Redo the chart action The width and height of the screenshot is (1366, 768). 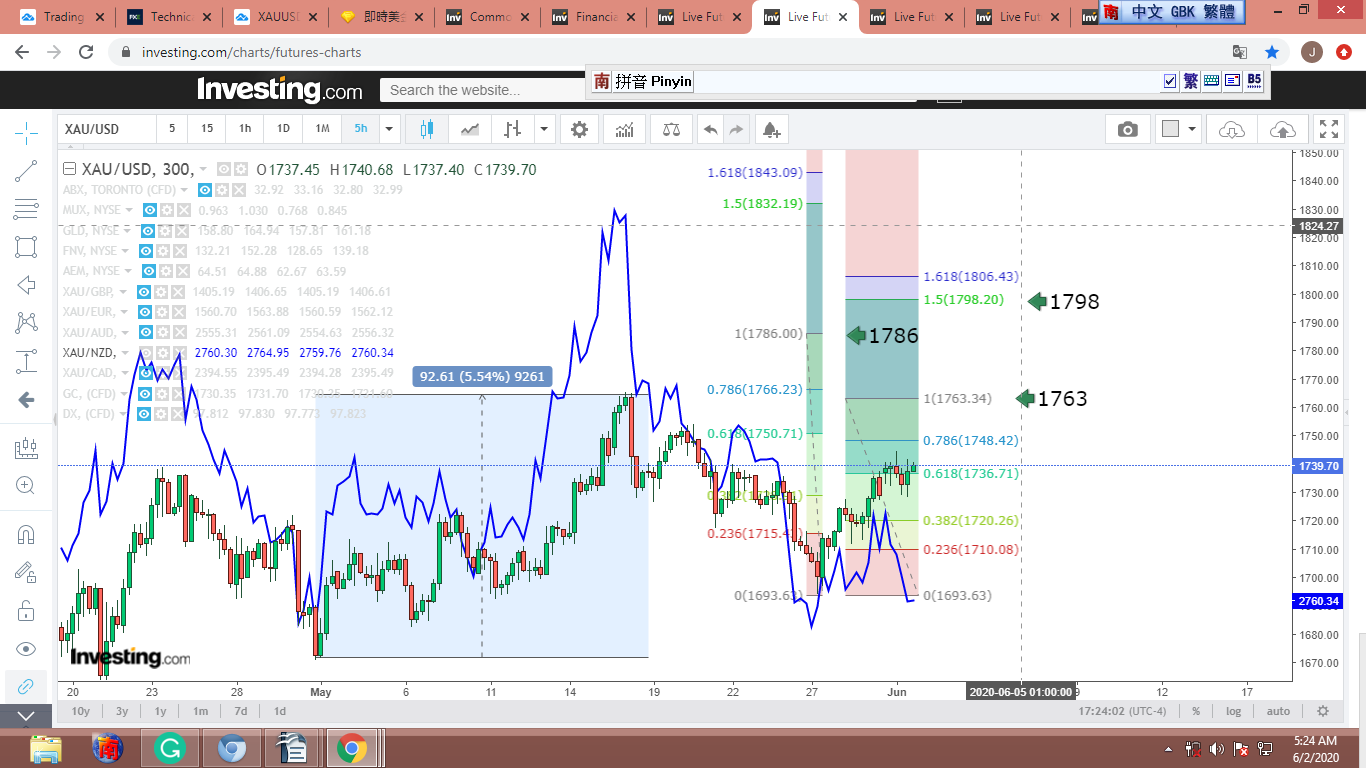(736, 129)
